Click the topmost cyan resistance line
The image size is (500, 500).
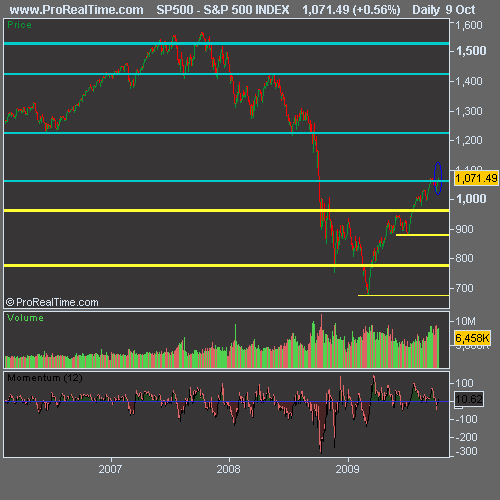tap(226, 44)
